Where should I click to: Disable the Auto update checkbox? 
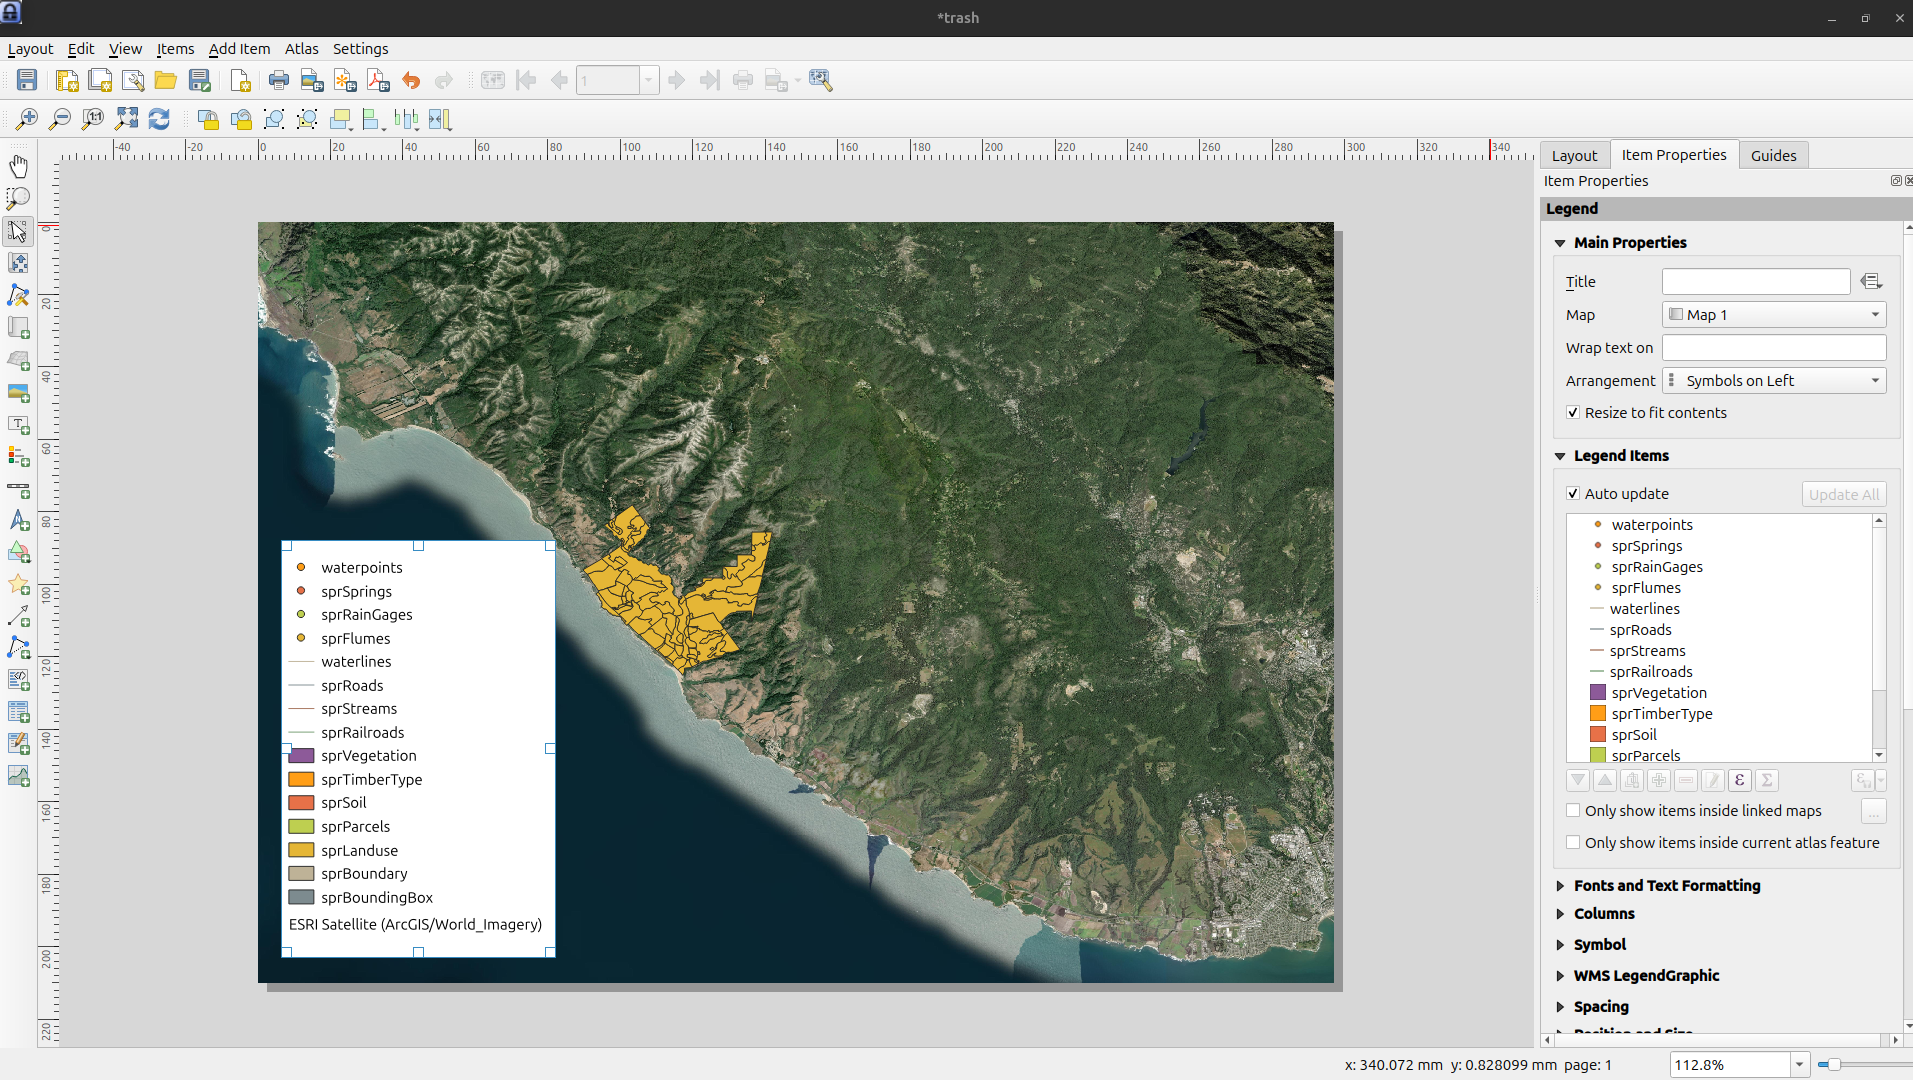click(1573, 494)
